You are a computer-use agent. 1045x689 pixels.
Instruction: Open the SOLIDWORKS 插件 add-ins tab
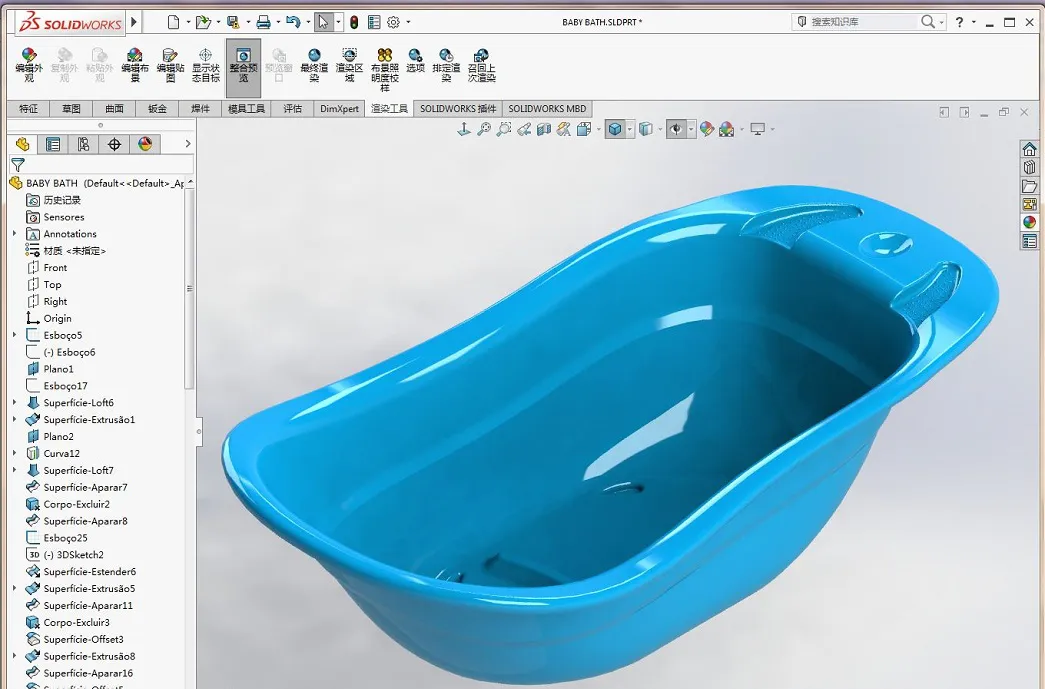pos(458,109)
